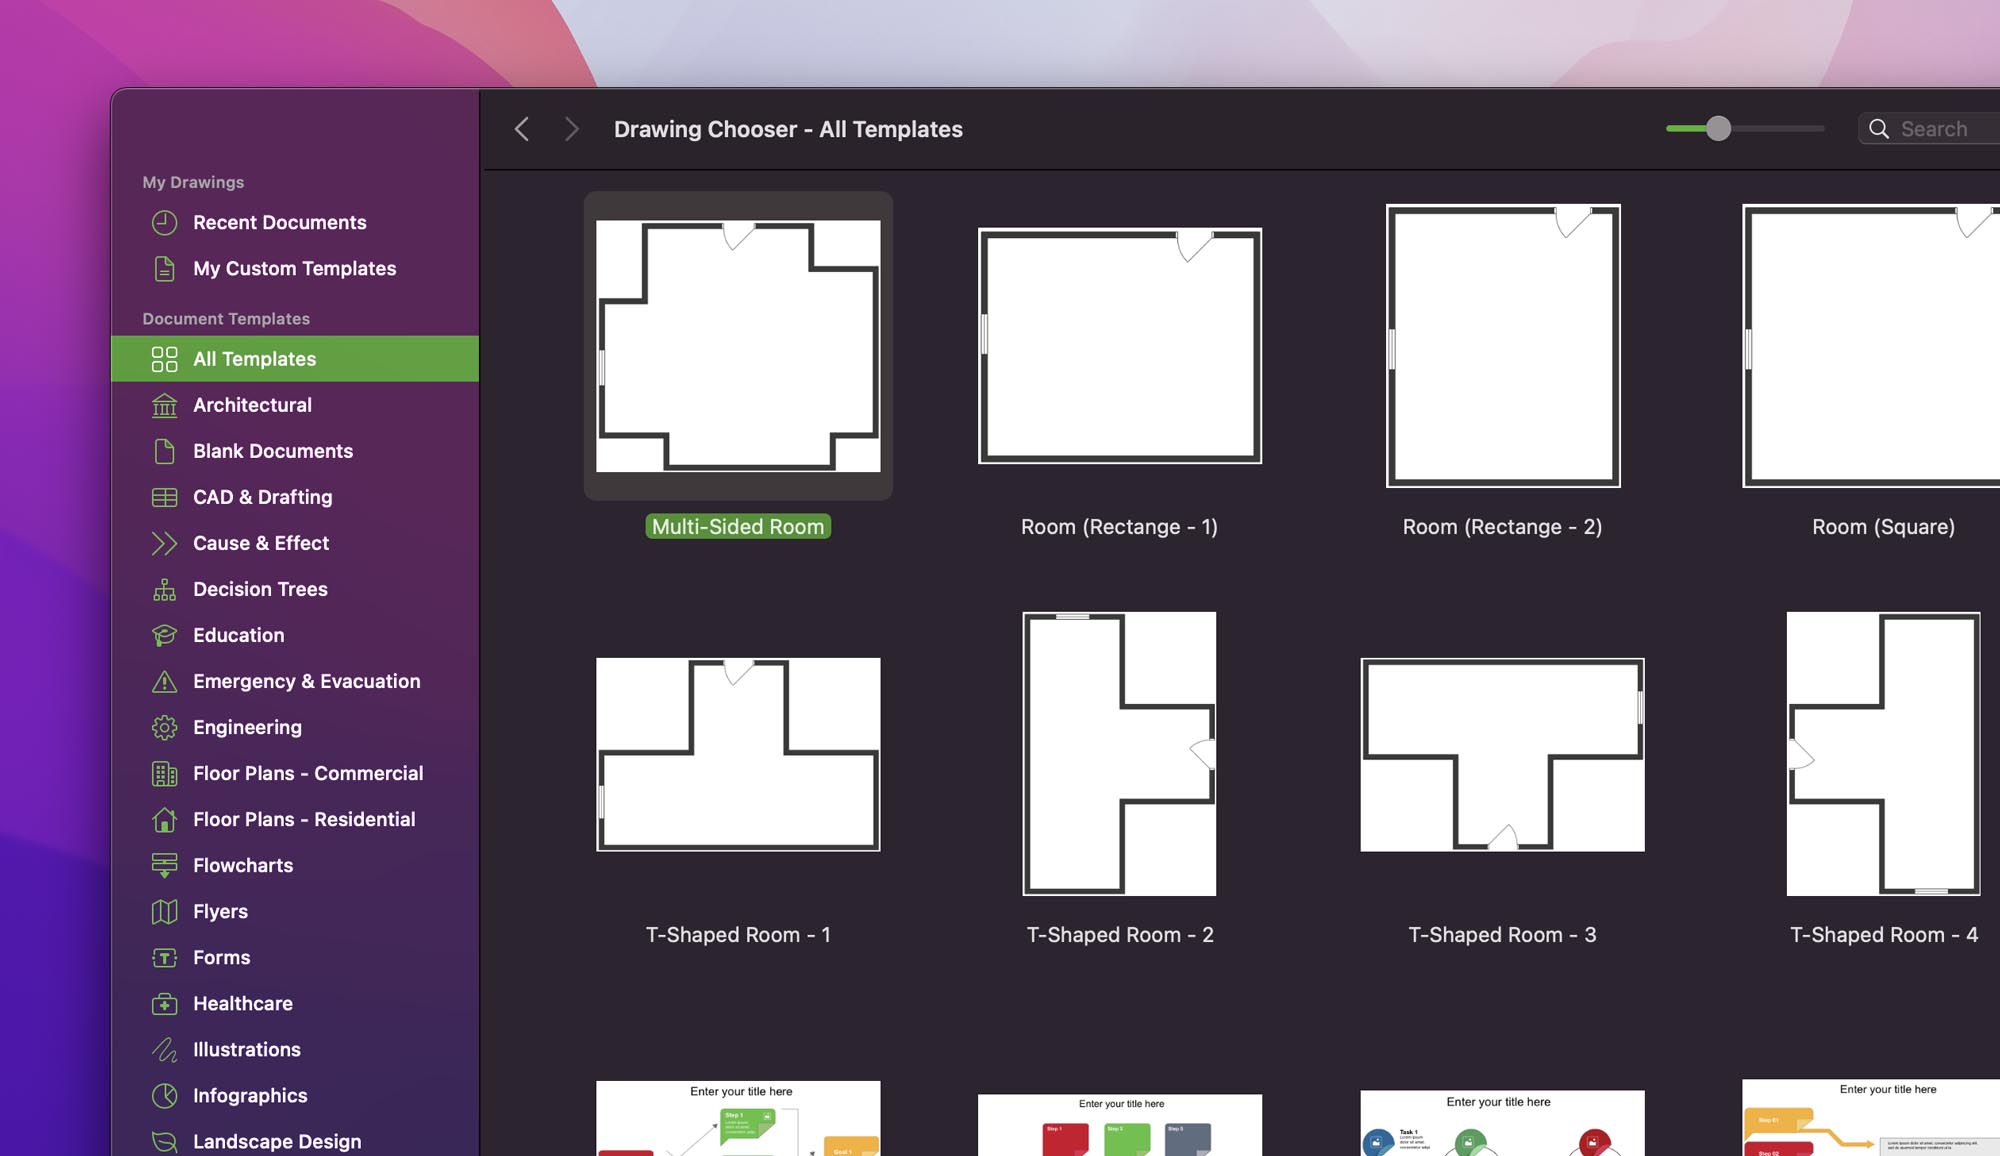The image size is (2000, 1156).
Task: Click the backward navigation arrow button
Action: coord(520,128)
